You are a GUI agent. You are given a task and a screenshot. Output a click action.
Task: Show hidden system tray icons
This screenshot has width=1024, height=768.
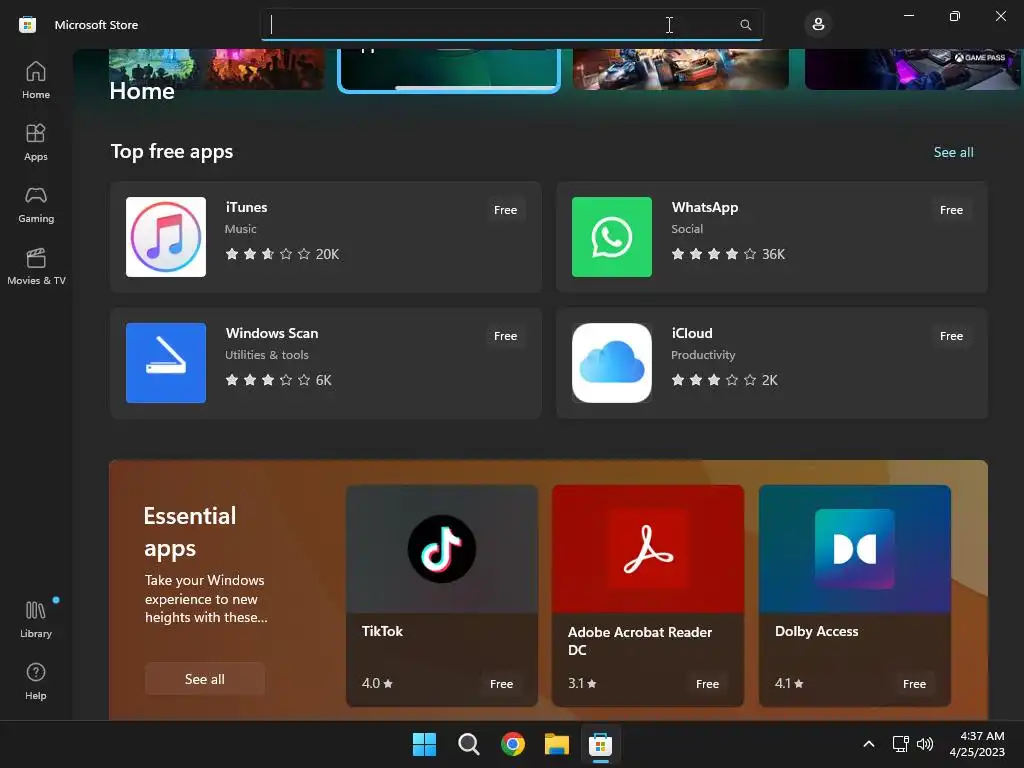(869, 744)
